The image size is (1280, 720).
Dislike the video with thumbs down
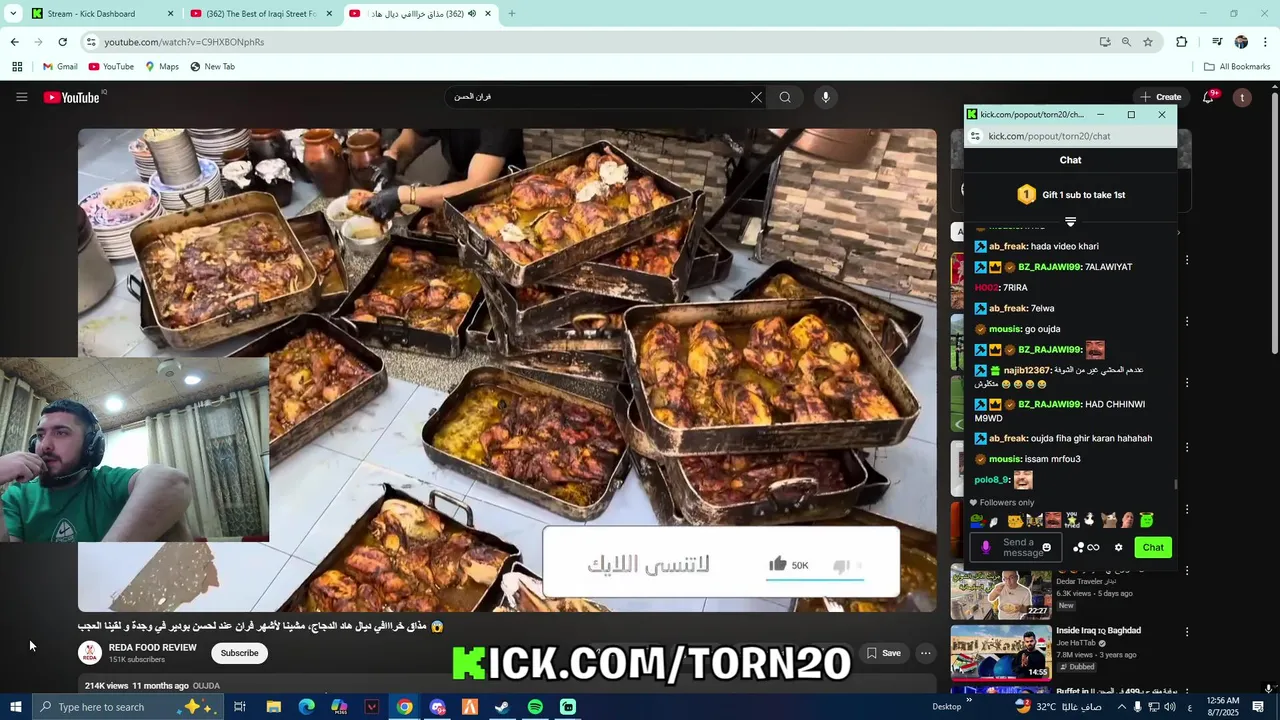pos(841,566)
